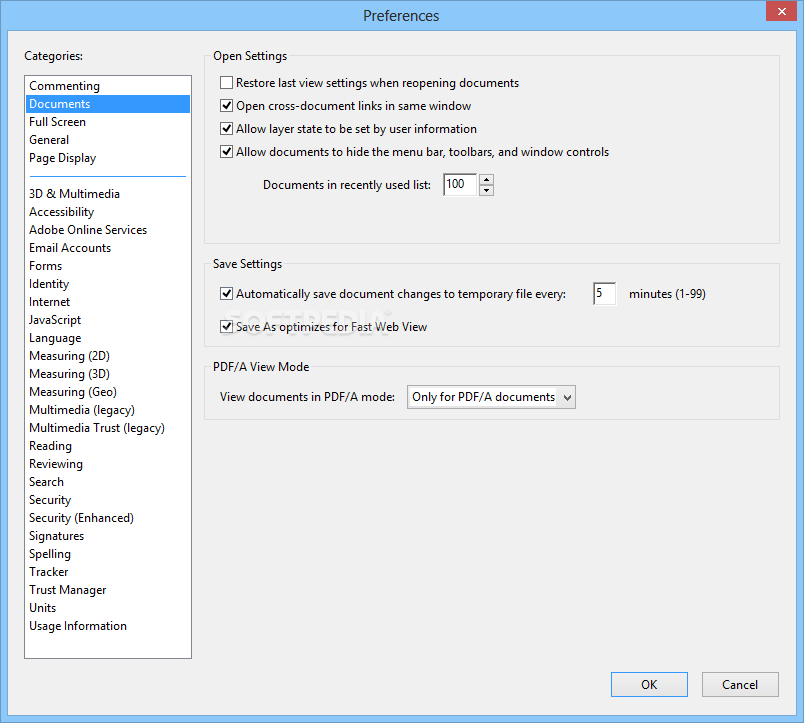This screenshot has height=723, width=804.
Task: Select the Security category
Action: 108,499
